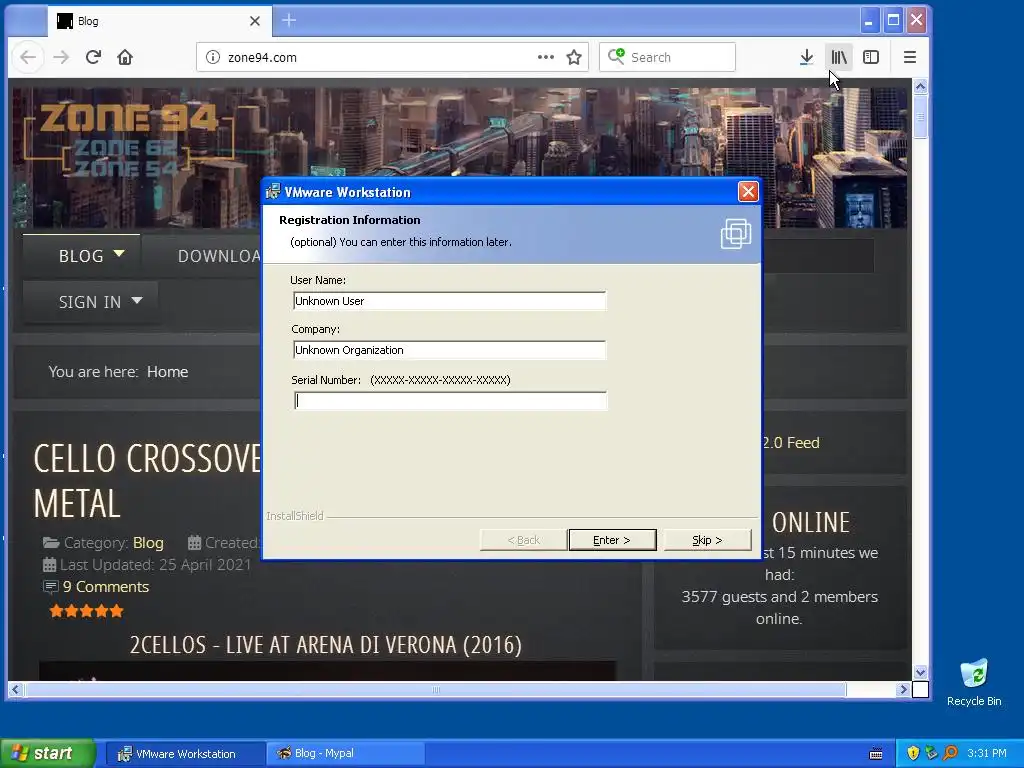This screenshot has height=768, width=1024.
Task: Click '3577 guests and 2 members' text
Action: click(x=779, y=597)
